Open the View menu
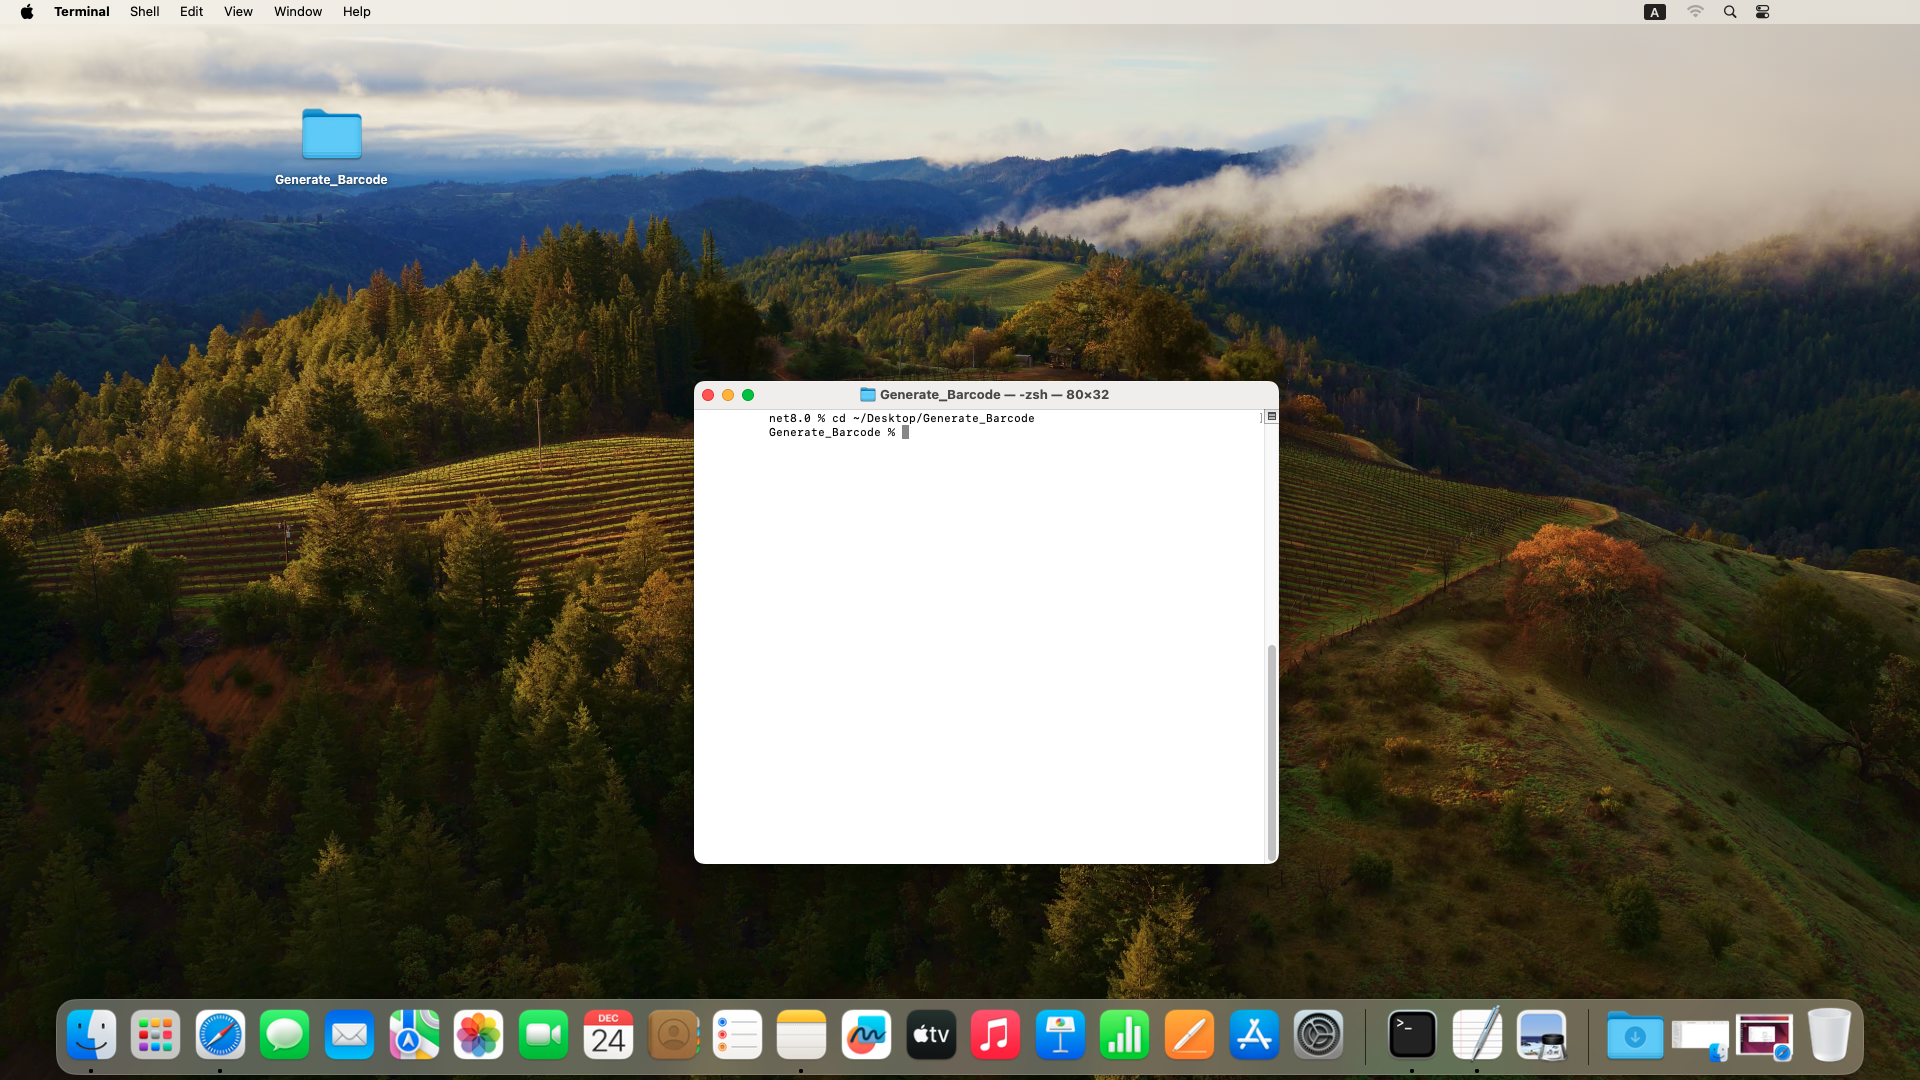The height and width of the screenshot is (1080, 1920). pos(238,12)
